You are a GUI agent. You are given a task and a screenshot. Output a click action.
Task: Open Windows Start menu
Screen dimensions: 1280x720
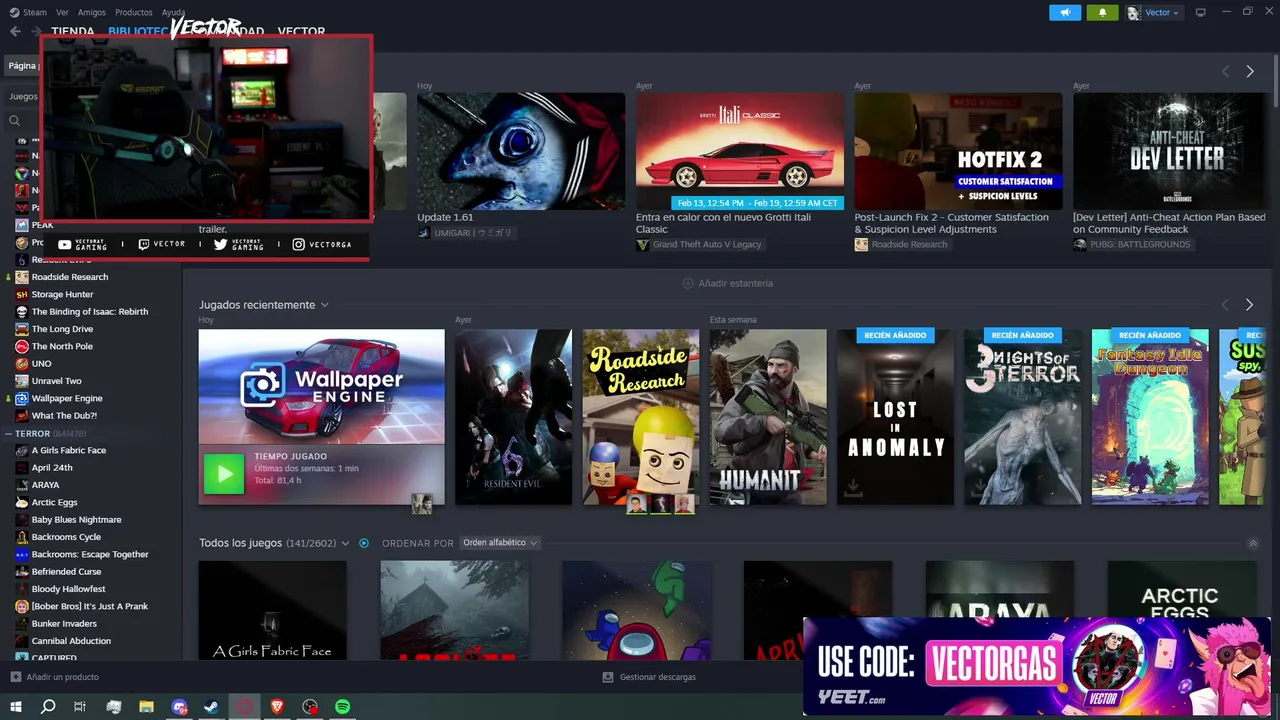coord(15,707)
